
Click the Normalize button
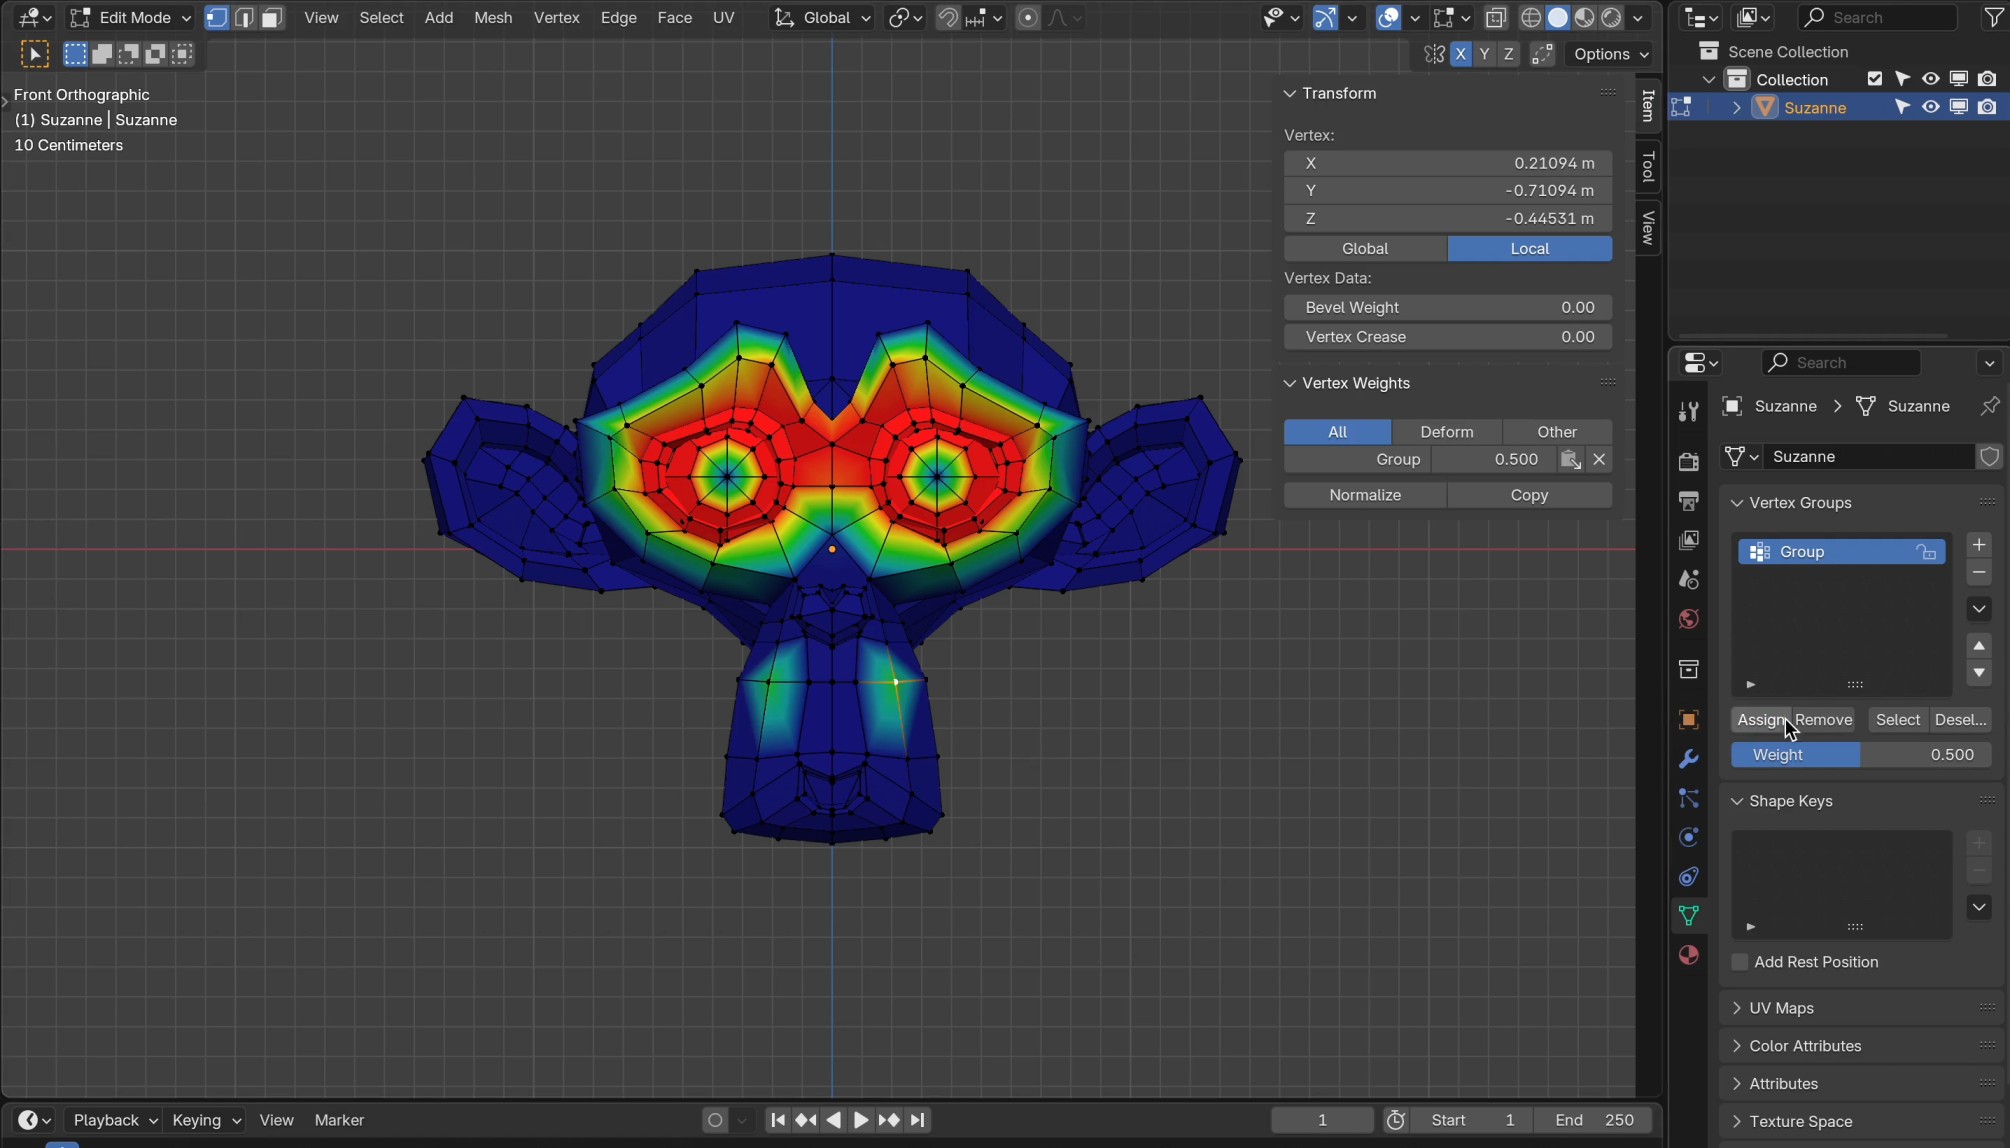(1365, 495)
